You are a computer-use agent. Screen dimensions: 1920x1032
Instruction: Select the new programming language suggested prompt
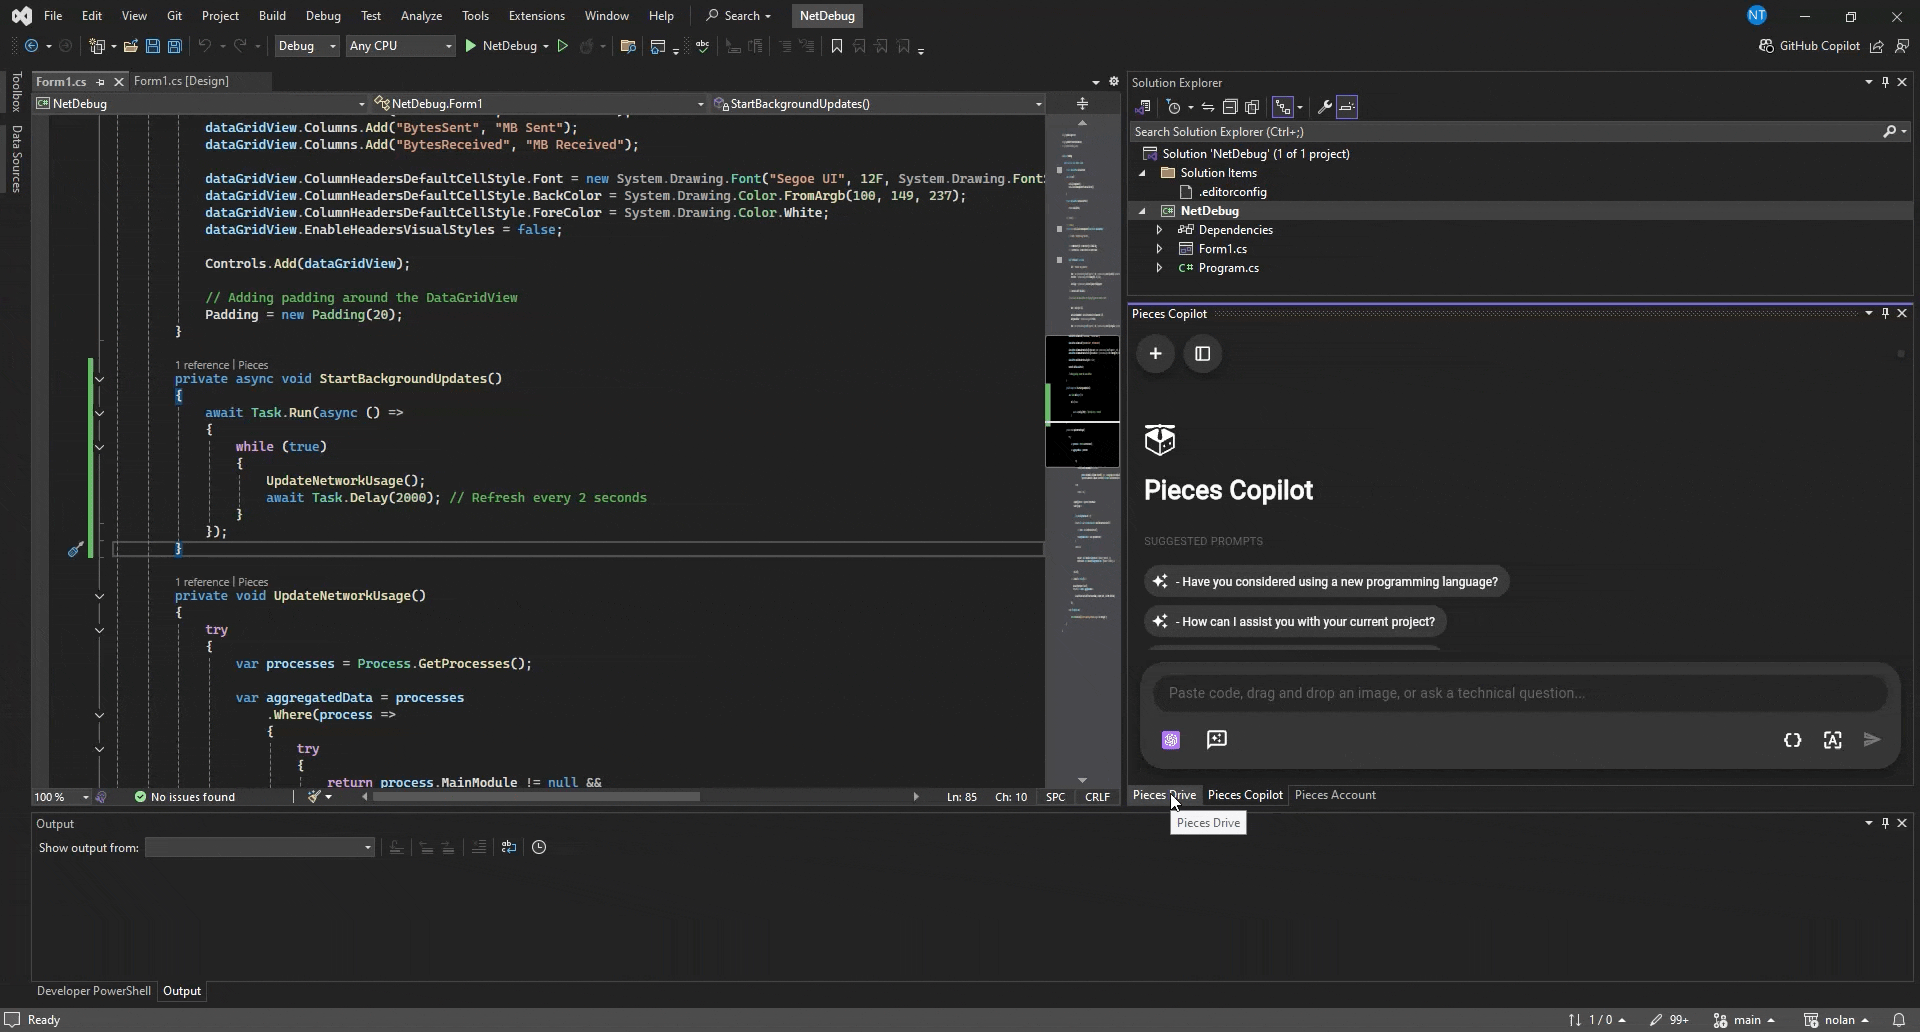tap(1326, 582)
